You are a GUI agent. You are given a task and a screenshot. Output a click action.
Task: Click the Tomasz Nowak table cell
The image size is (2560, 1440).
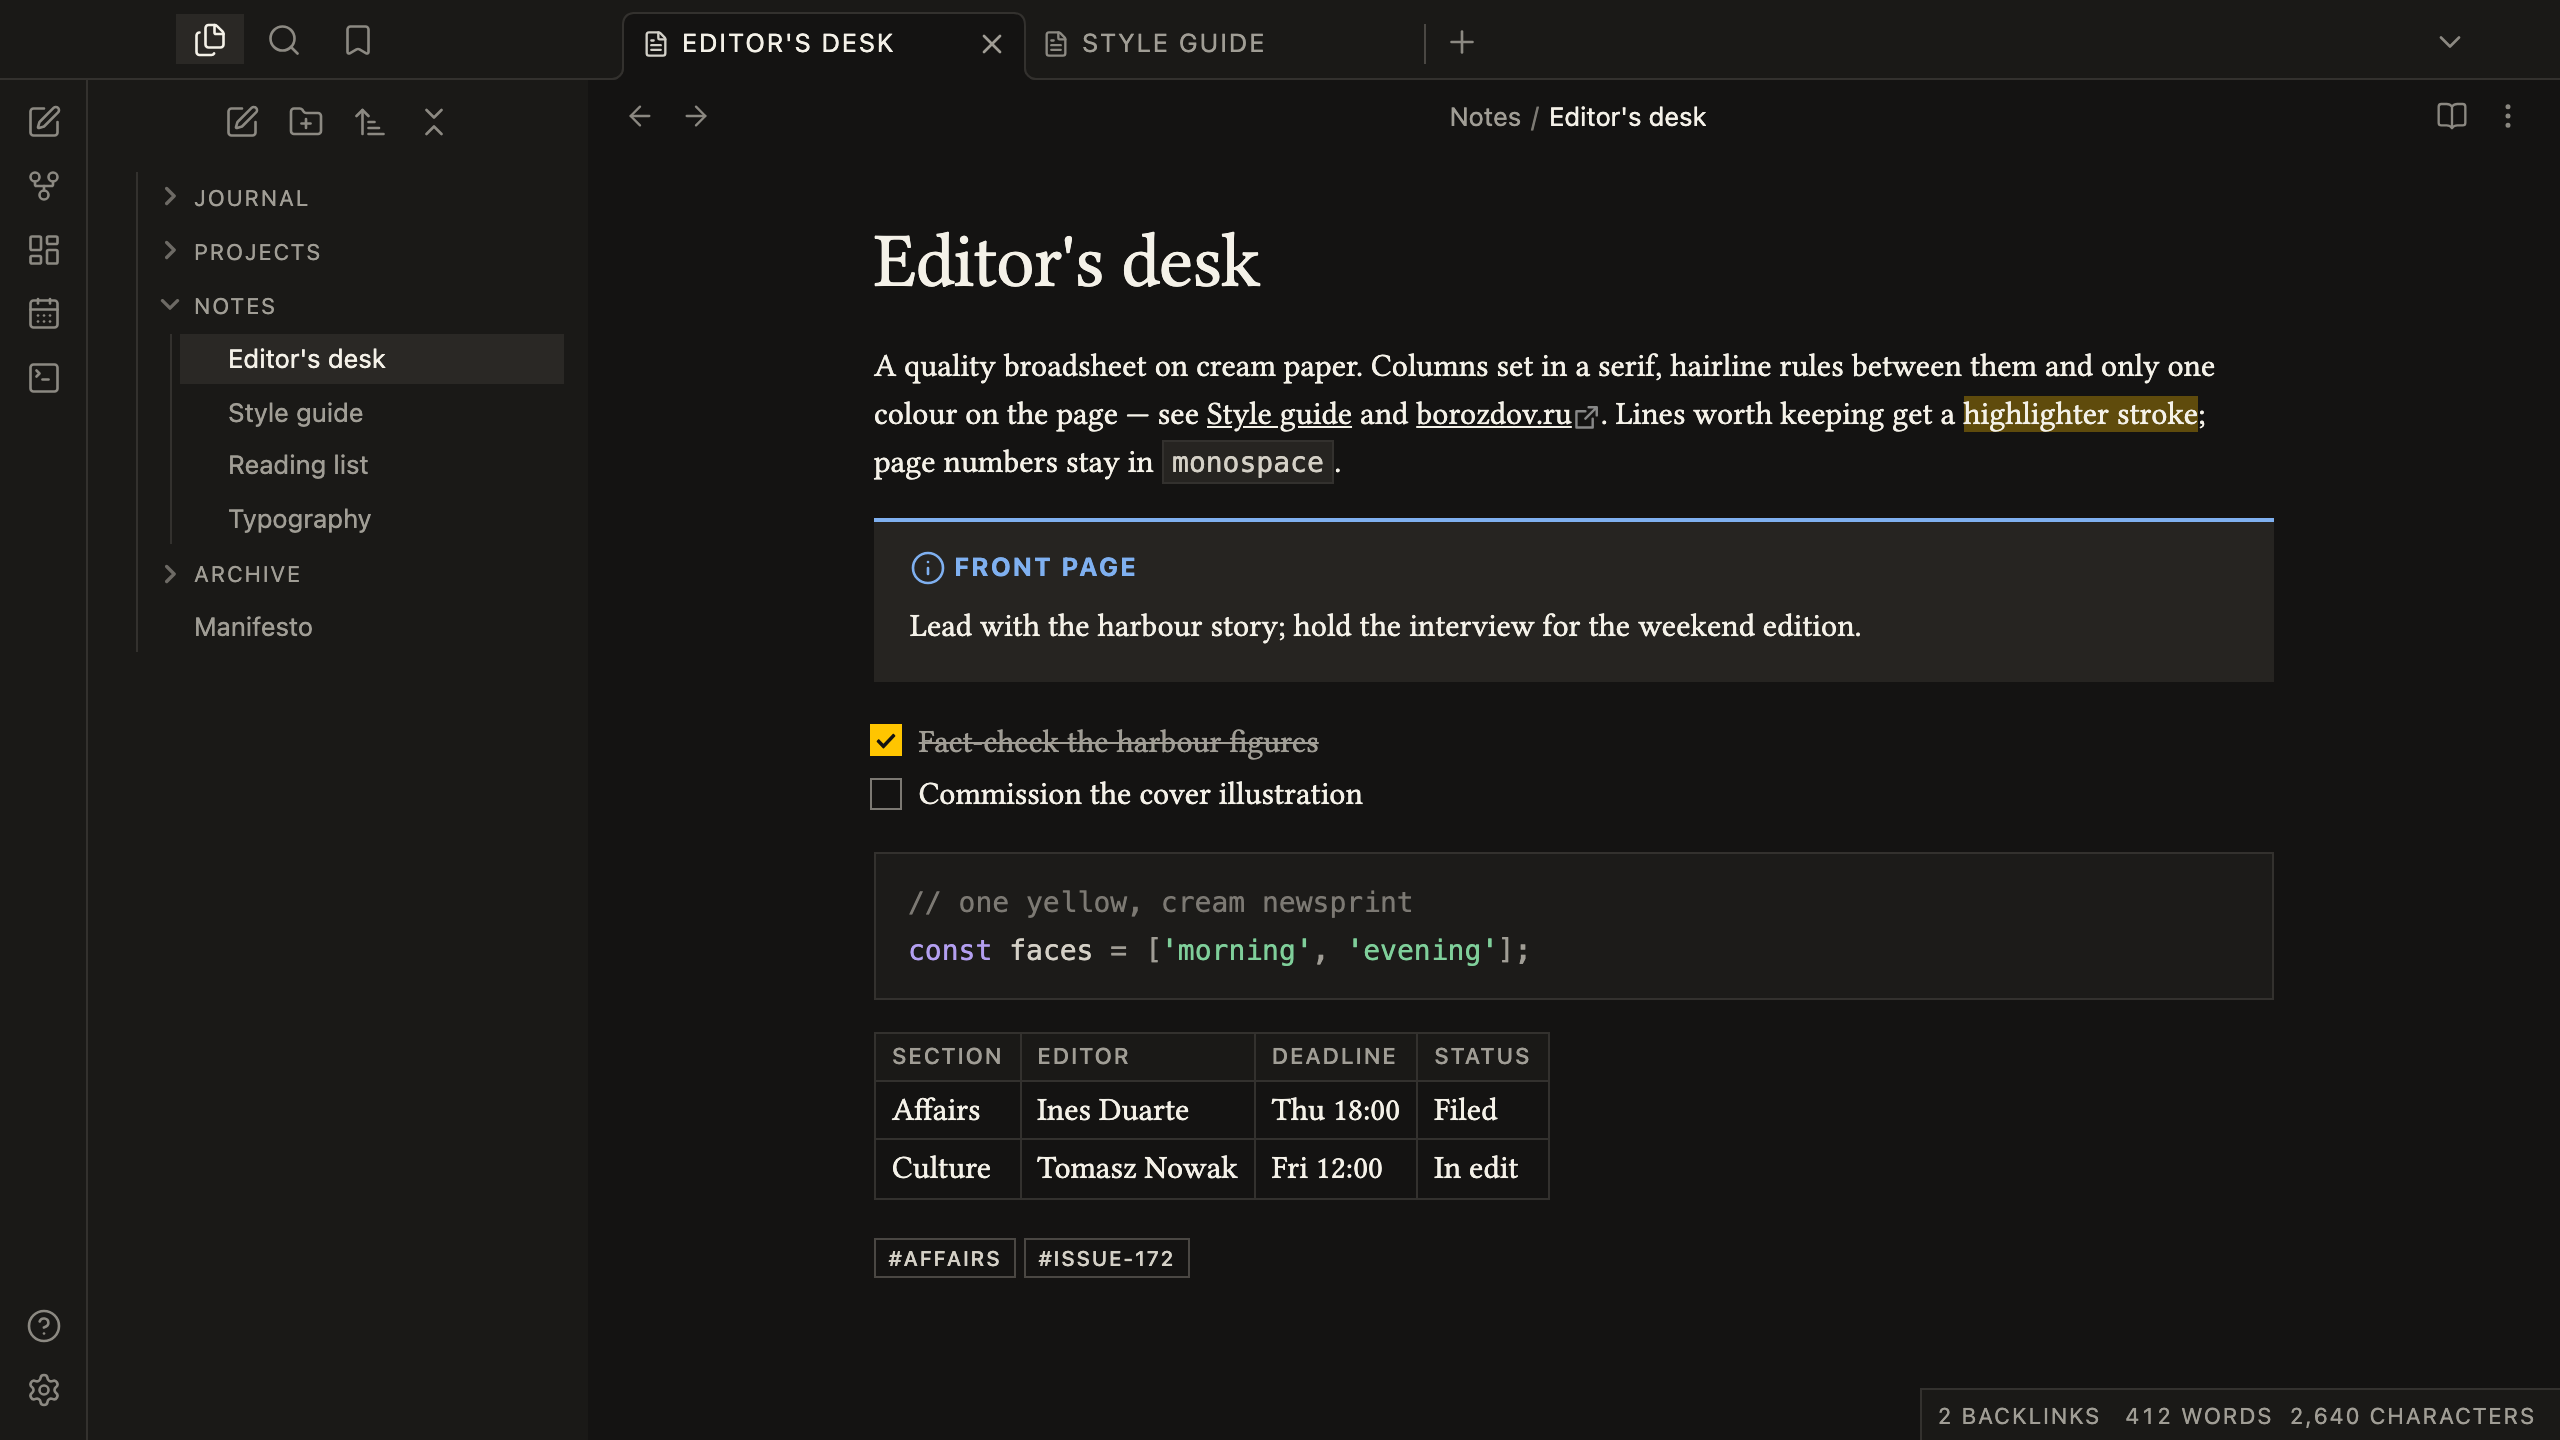coord(1137,1168)
